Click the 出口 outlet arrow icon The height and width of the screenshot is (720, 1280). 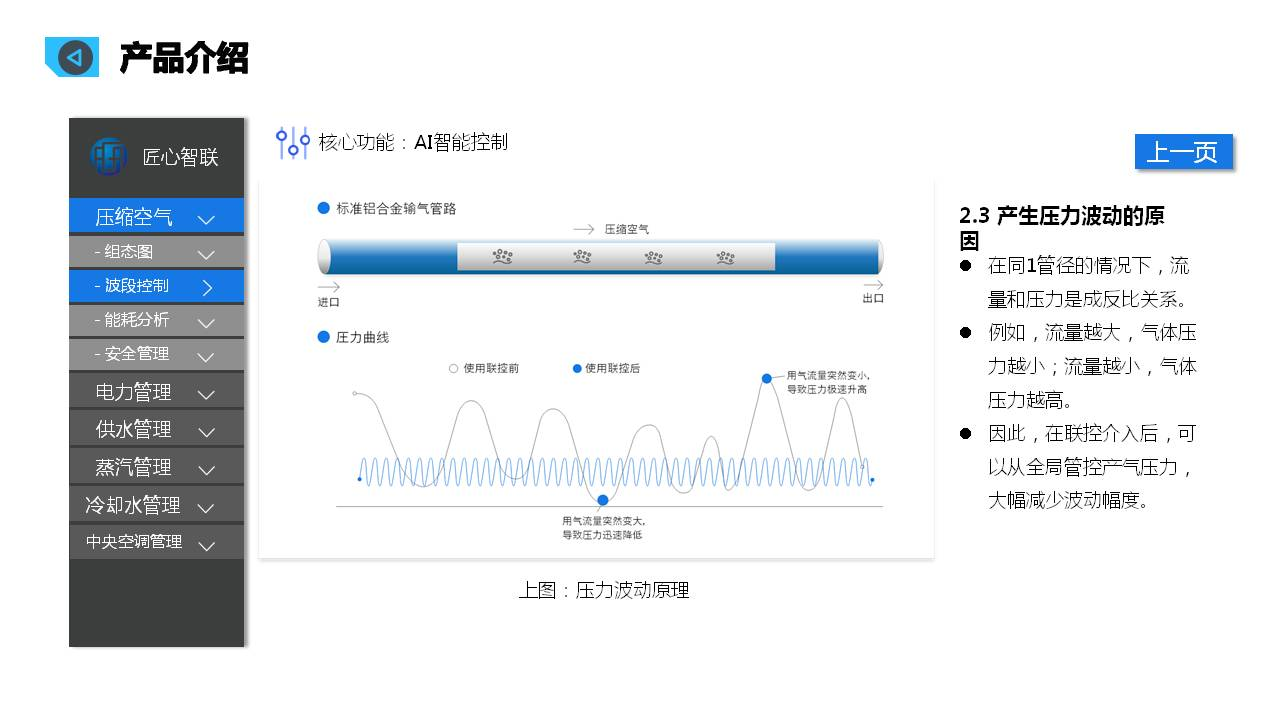click(872, 283)
